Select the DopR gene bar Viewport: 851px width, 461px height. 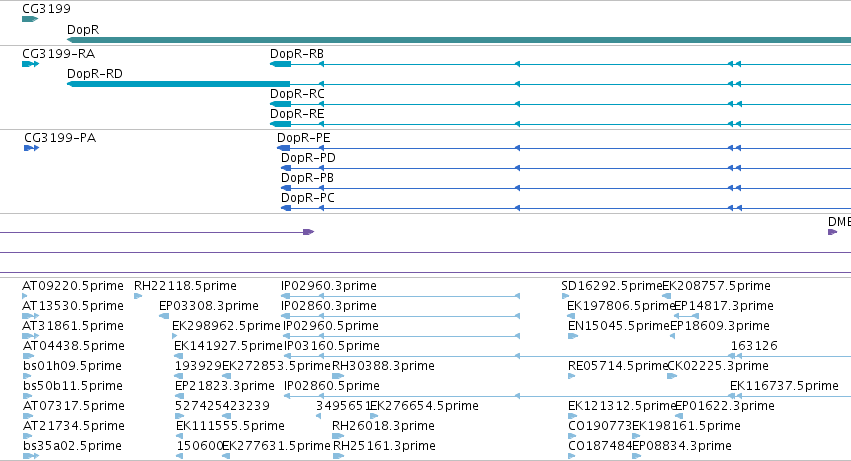pos(459,40)
